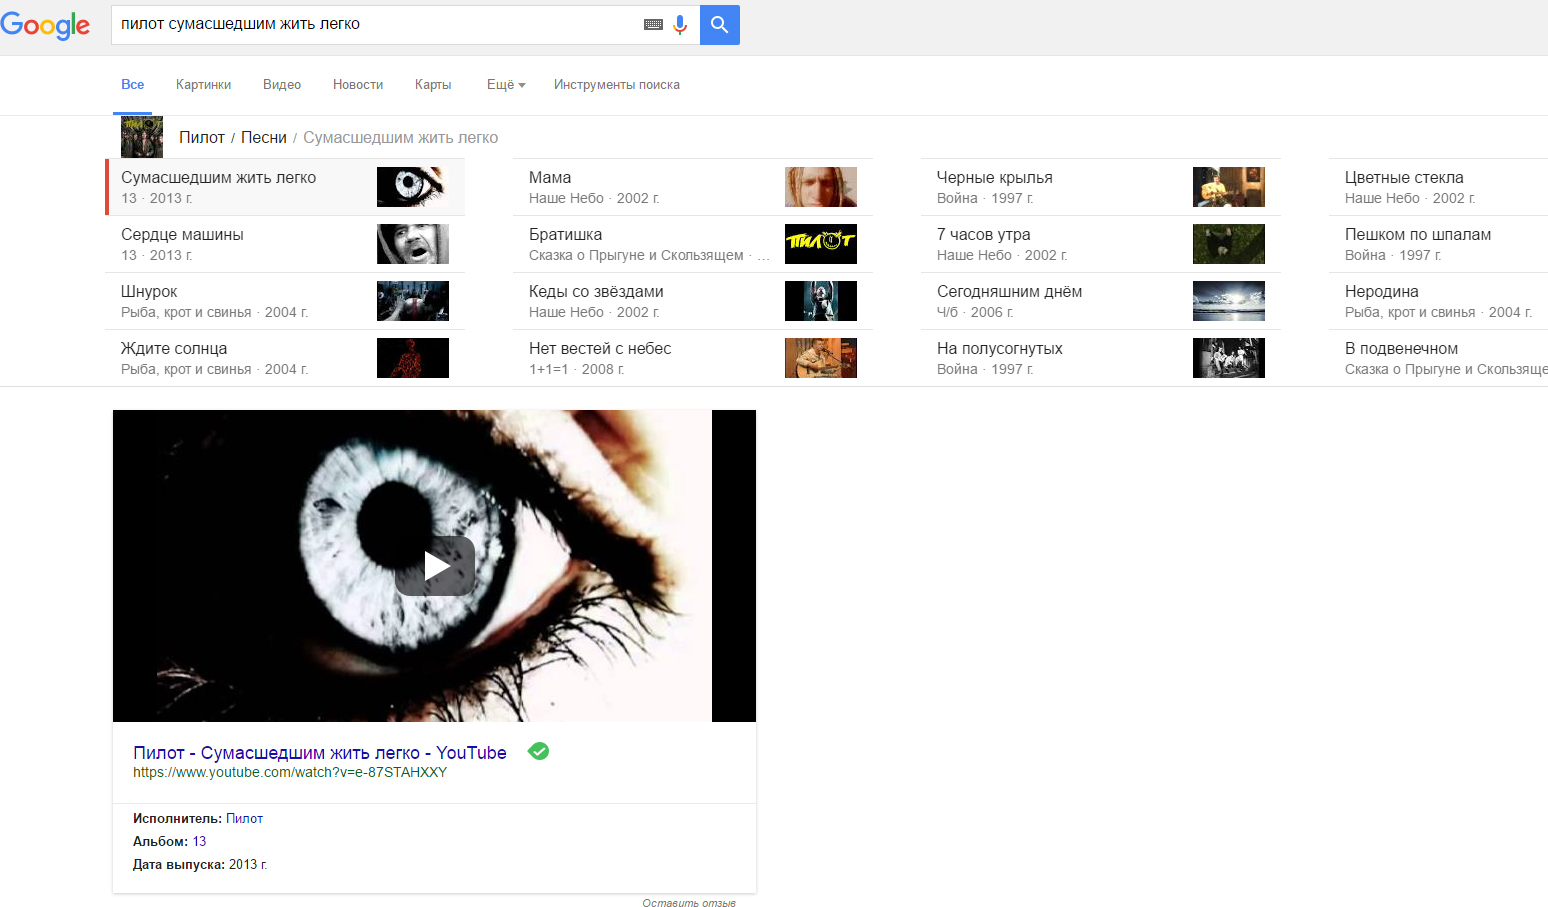Click Песни in the breadcrumb
The width and height of the screenshot is (1548, 907).
click(x=264, y=138)
